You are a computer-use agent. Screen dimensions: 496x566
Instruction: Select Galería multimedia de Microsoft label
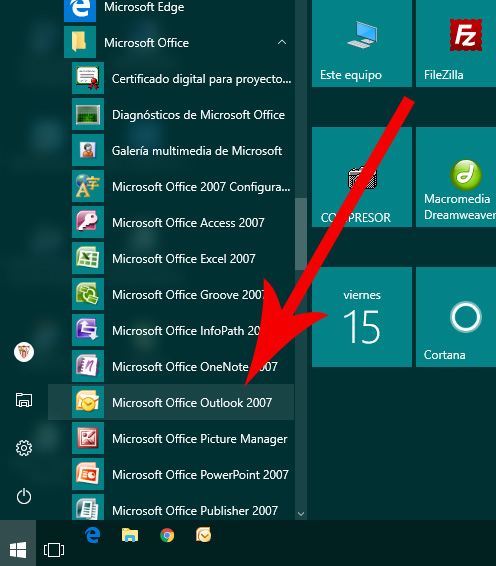197,151
